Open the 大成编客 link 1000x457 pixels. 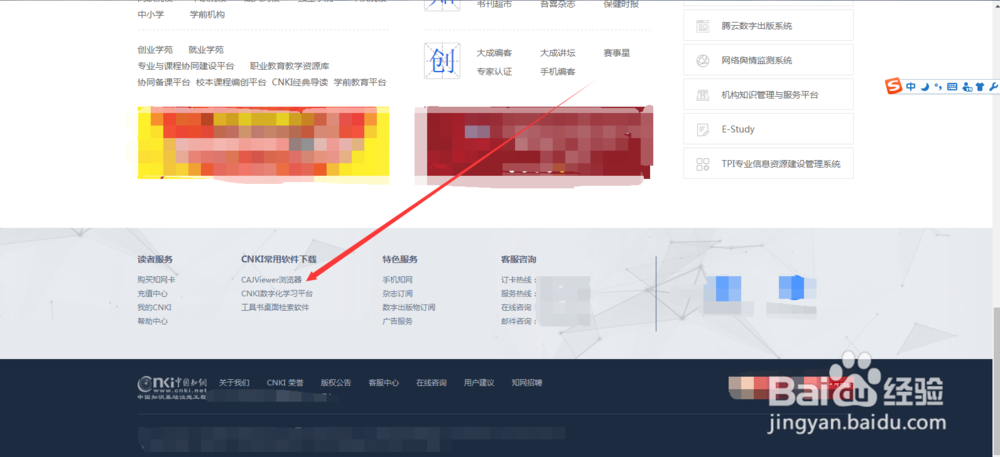click(494, 53)
